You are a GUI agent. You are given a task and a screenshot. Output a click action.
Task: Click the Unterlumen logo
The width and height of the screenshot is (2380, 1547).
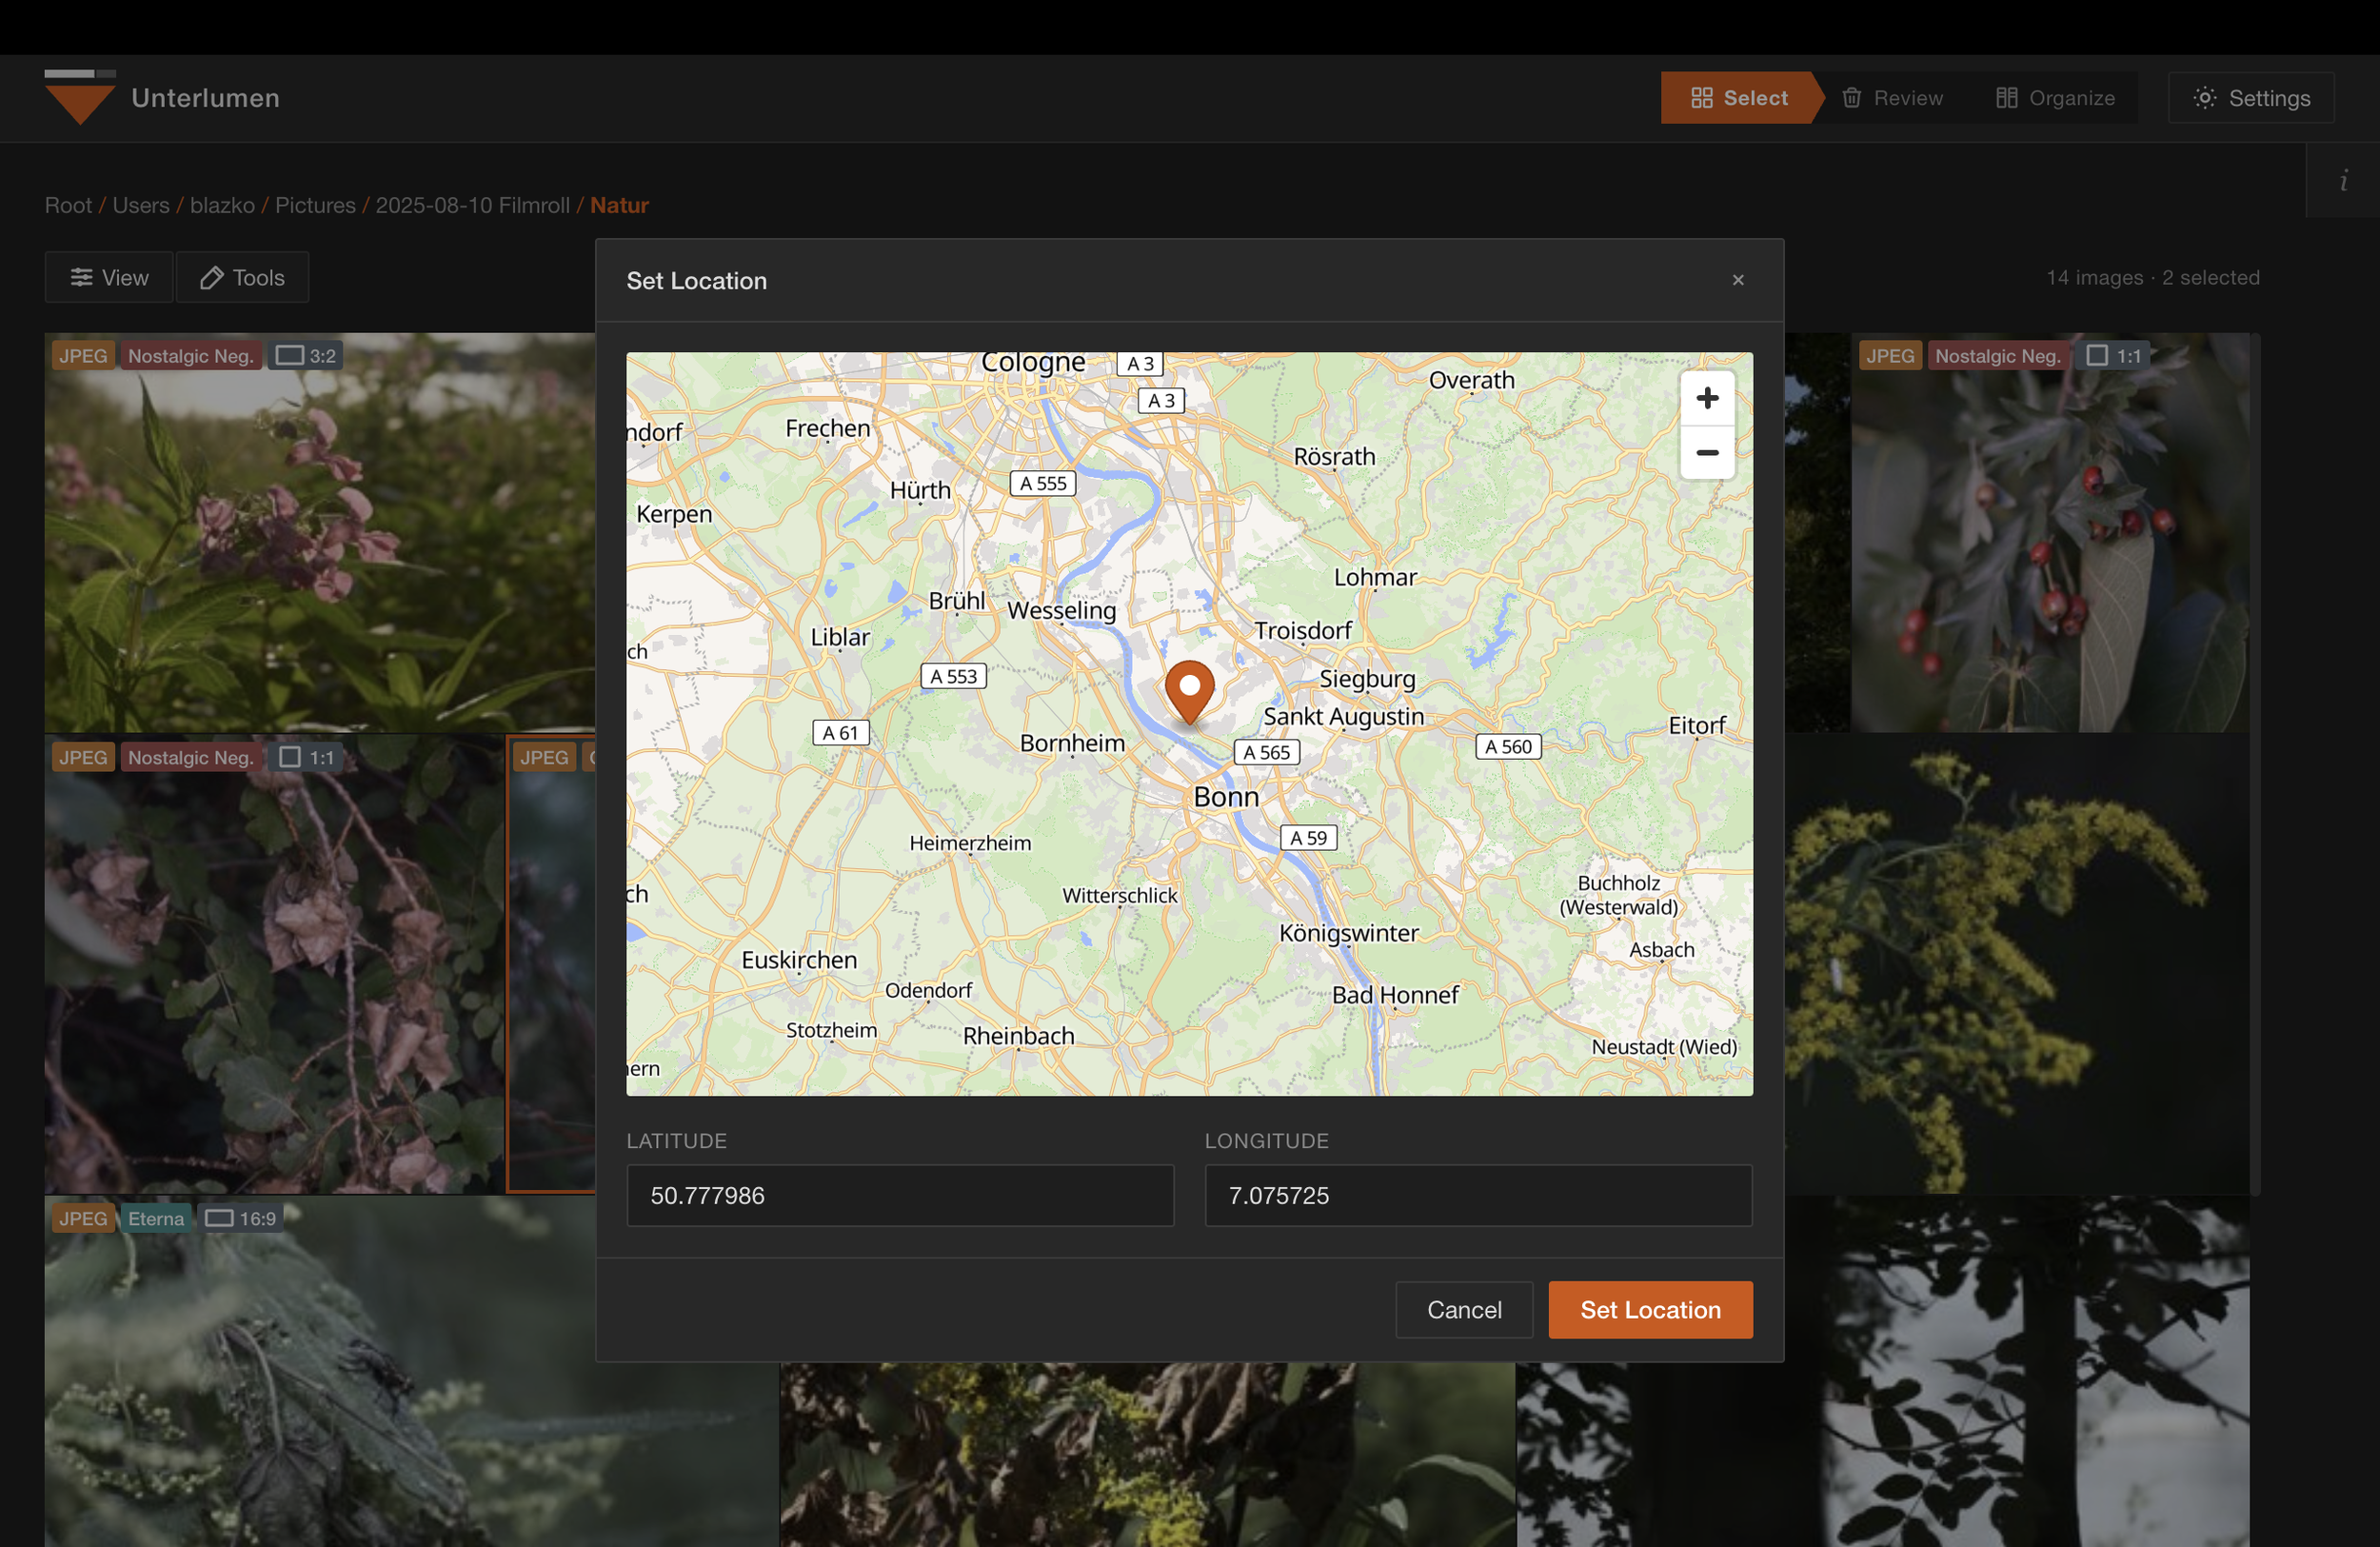click(x=79, y=97)
